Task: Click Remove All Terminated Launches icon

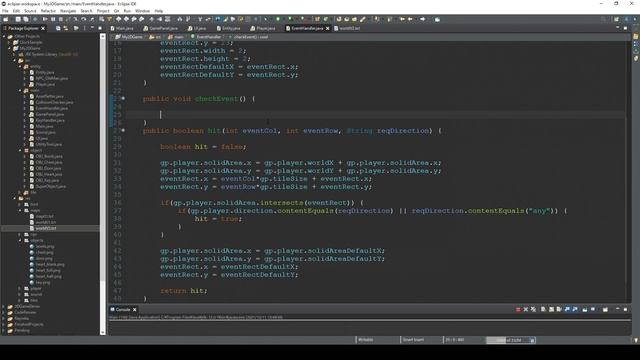Action: tap(533, 309)
